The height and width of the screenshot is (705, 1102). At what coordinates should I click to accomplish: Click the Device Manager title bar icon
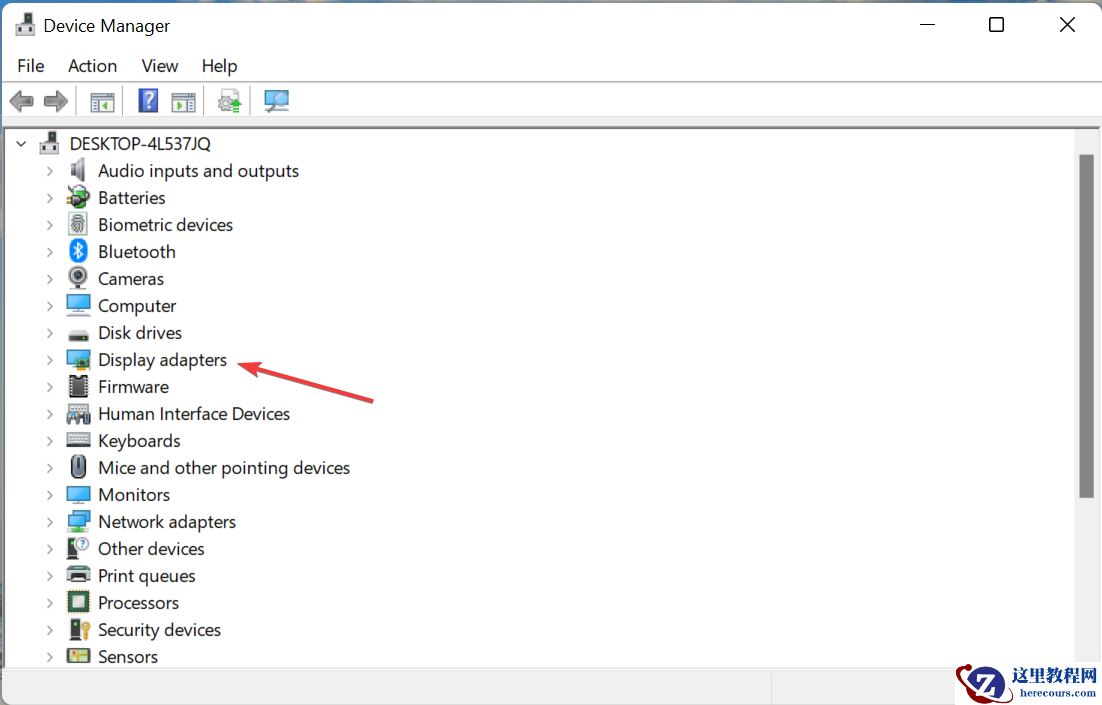click(x=25, y=25)
